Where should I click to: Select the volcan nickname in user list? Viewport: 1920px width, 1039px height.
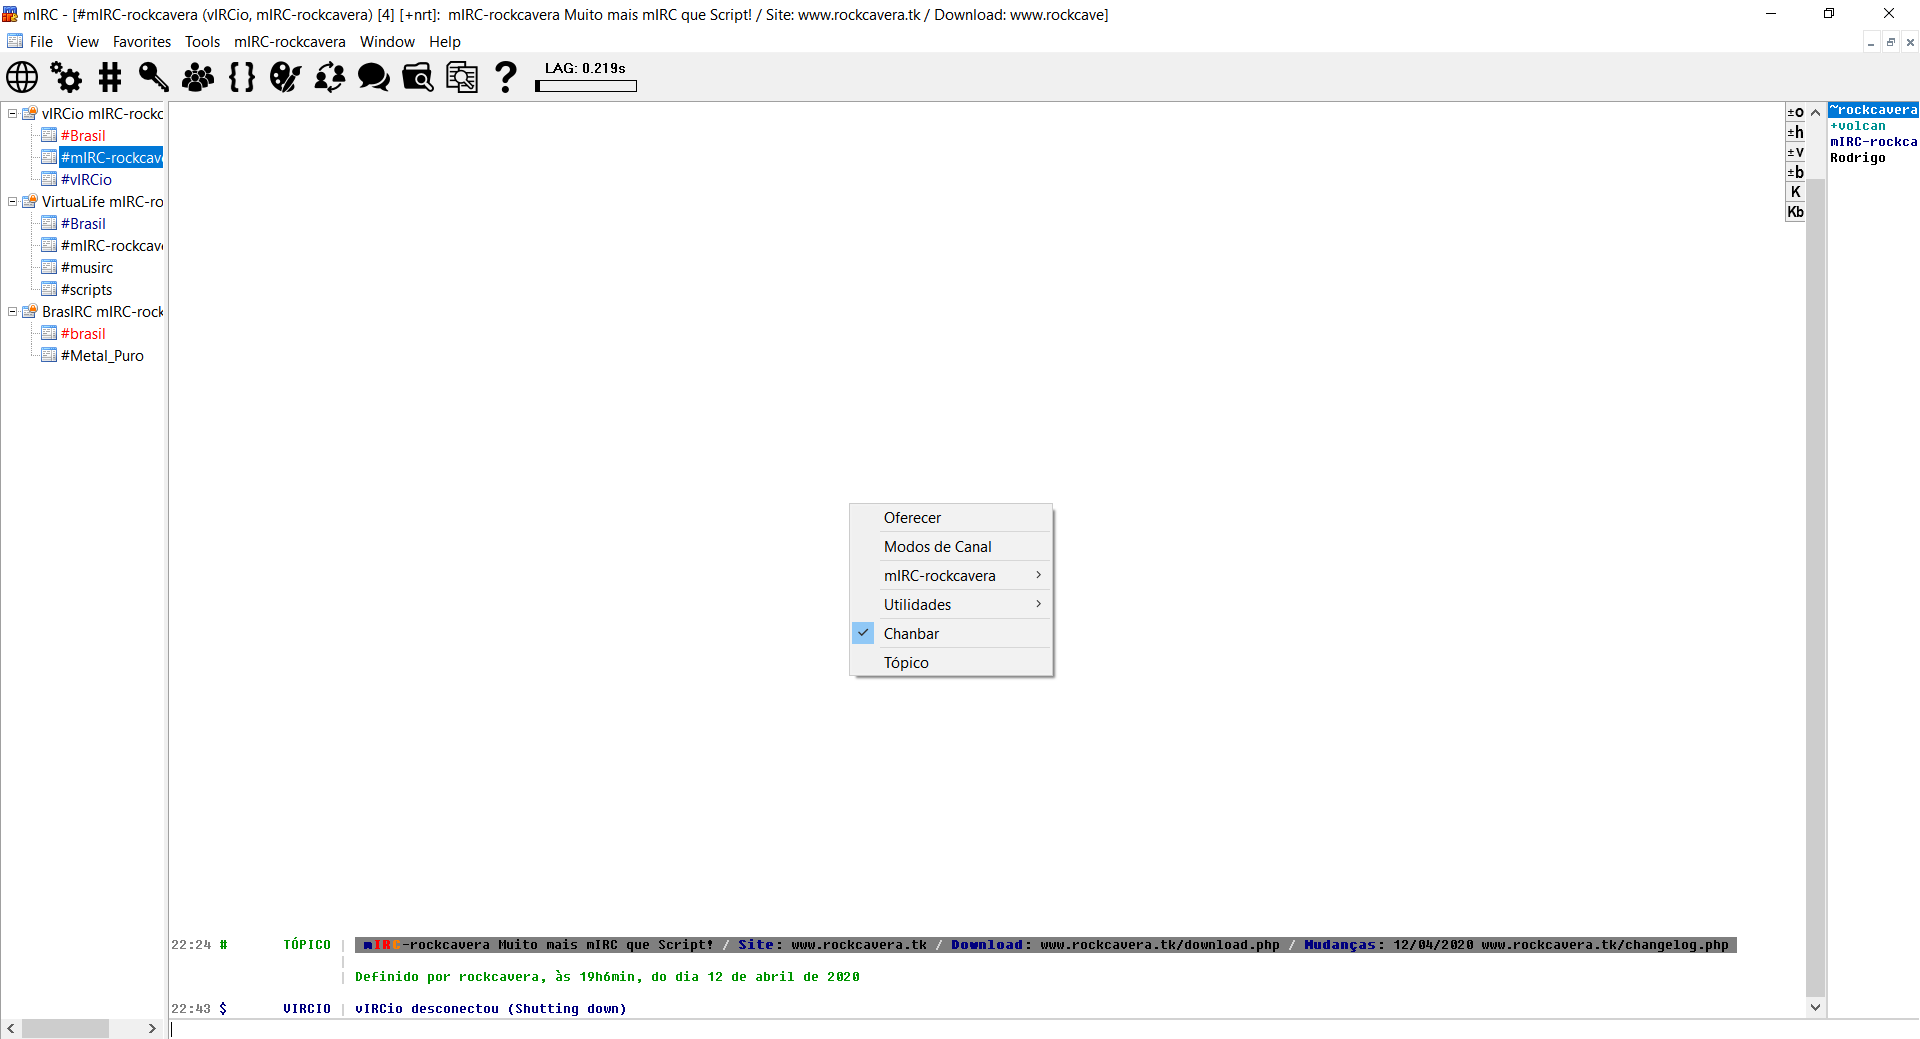1860,126
